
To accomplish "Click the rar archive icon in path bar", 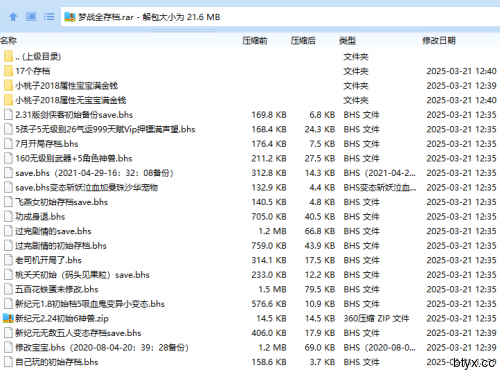I will (x=70, y=17).
